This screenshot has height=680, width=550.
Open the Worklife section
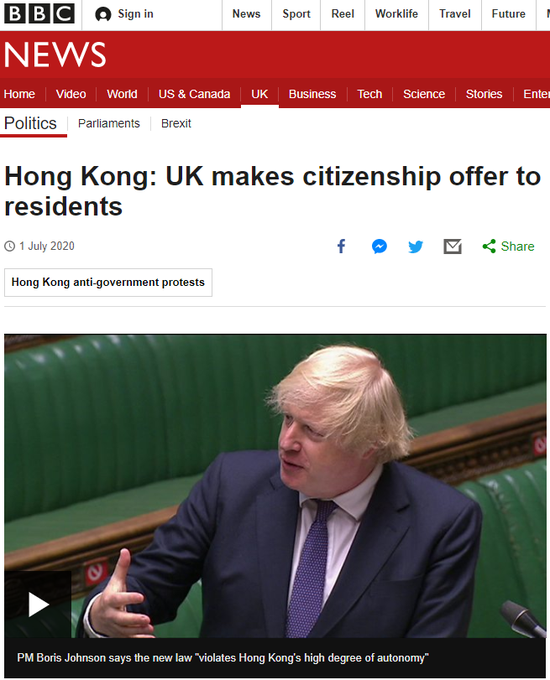[x=396, y=14]
